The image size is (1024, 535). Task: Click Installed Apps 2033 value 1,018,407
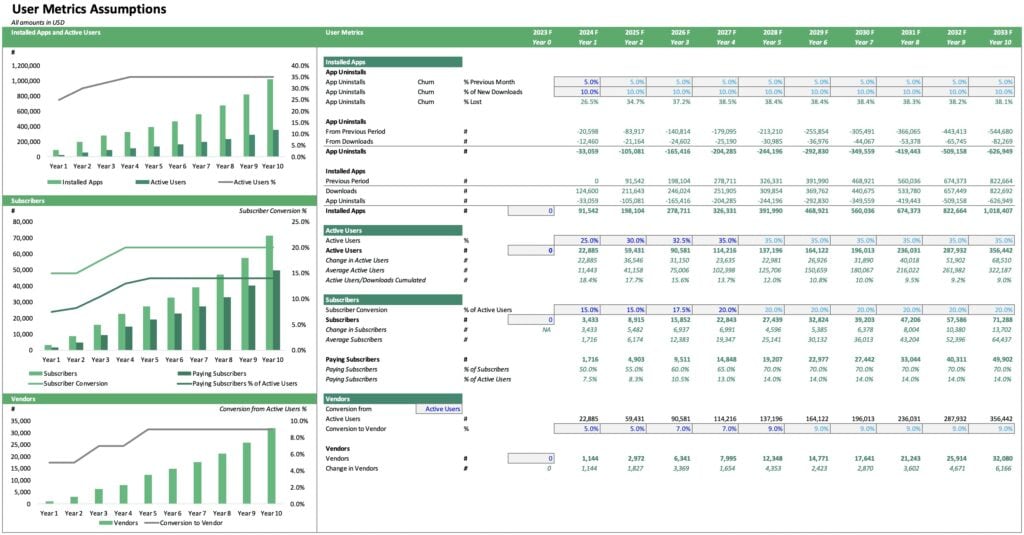(x=997, y=211)
